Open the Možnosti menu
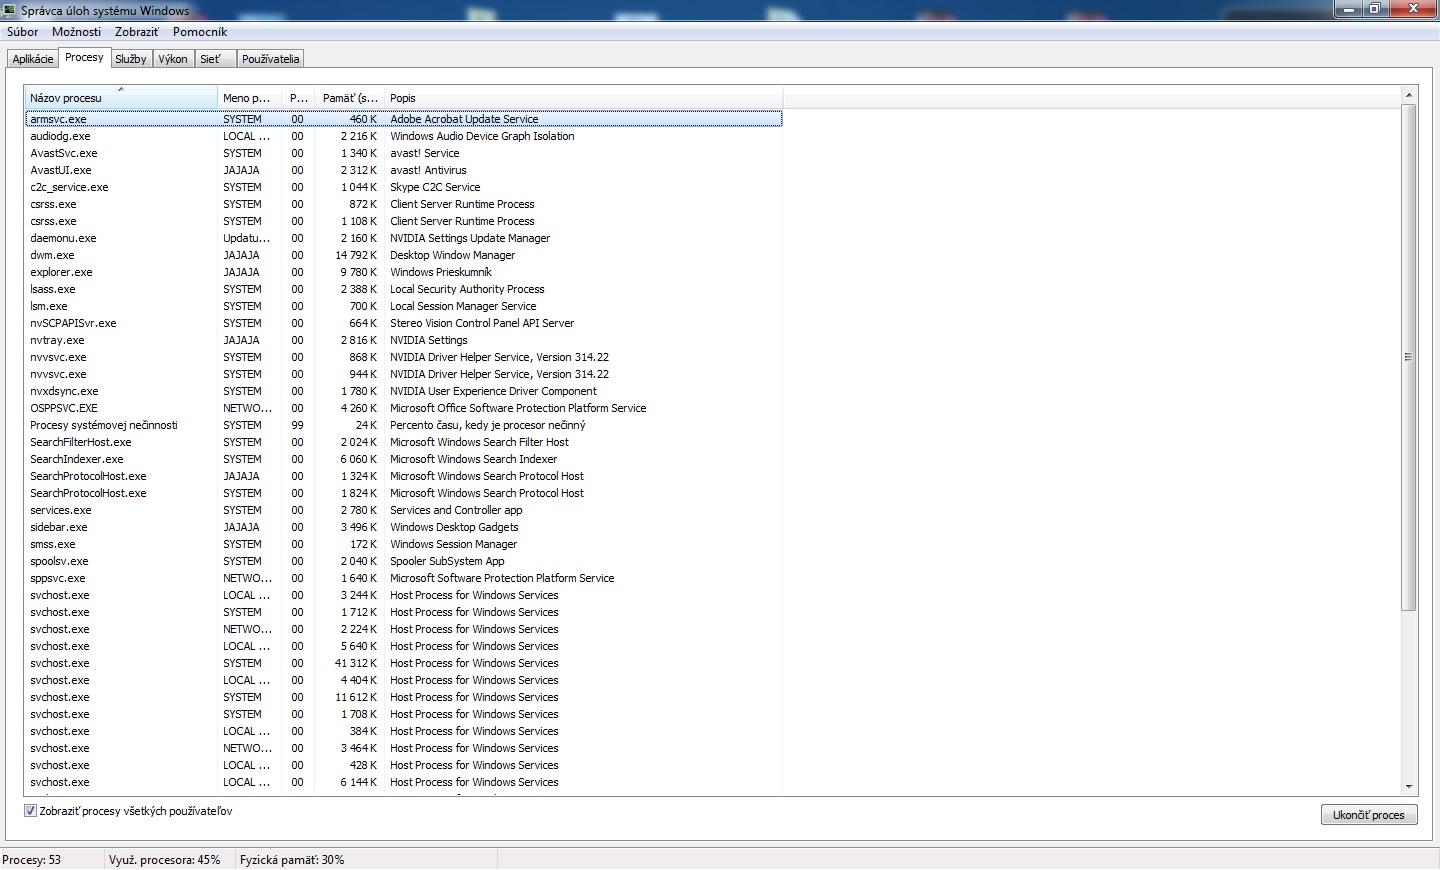The height and width of the screenshot is (870, 1440). pos(77,32)
